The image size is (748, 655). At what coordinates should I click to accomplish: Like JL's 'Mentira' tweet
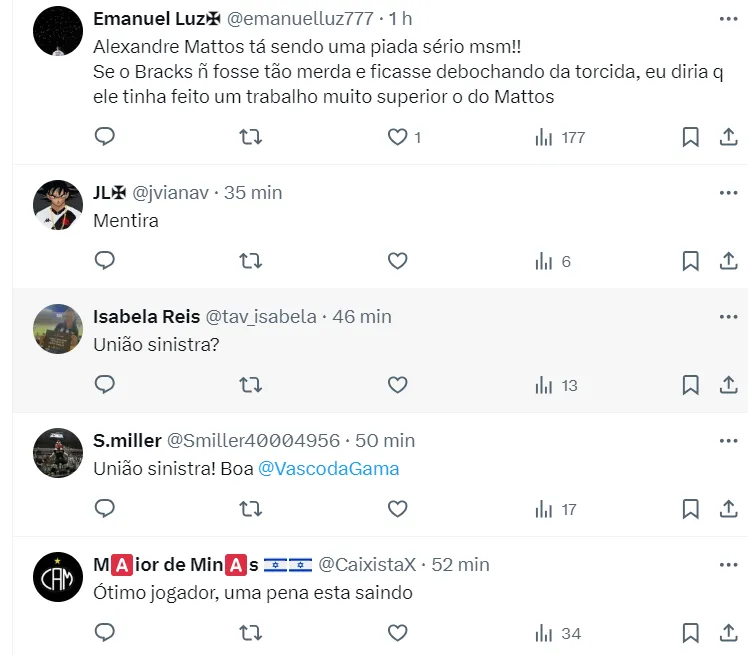398,261
